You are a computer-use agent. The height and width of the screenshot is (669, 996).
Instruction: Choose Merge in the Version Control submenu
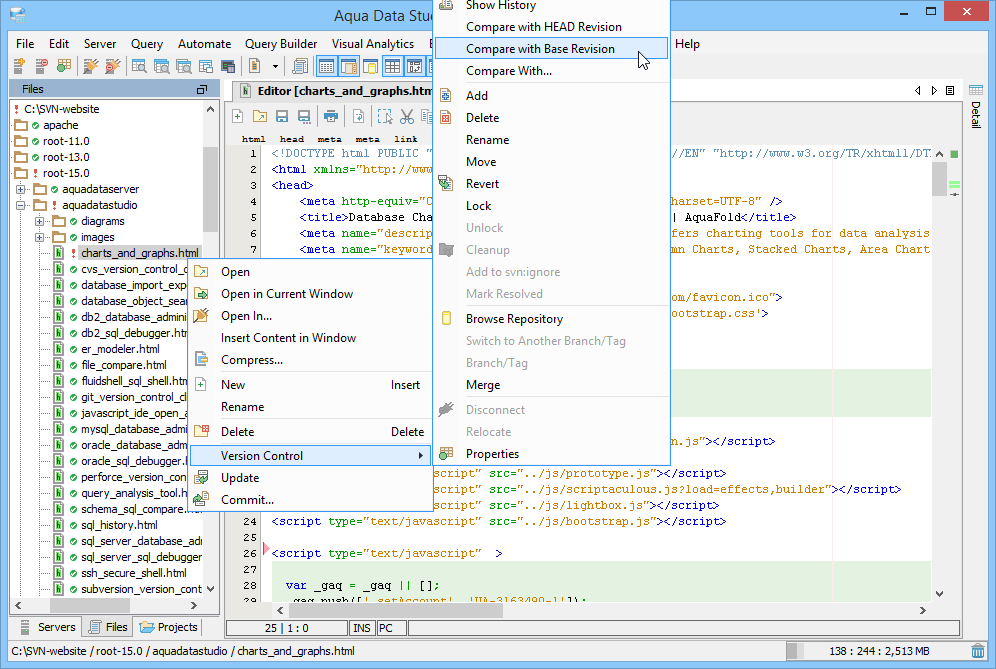click(x=551, y=385)
